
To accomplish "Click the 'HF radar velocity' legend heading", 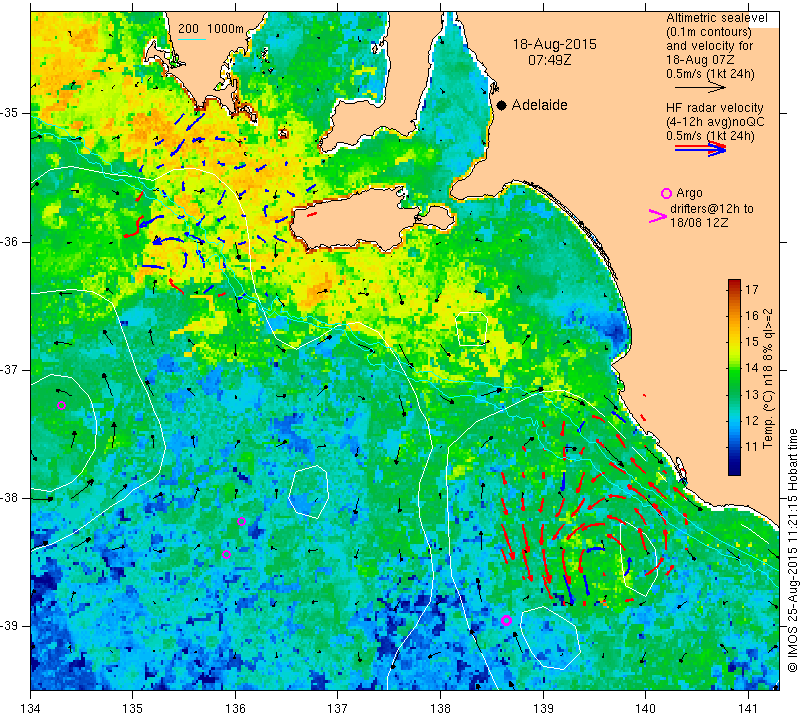I will coord(714,108).
